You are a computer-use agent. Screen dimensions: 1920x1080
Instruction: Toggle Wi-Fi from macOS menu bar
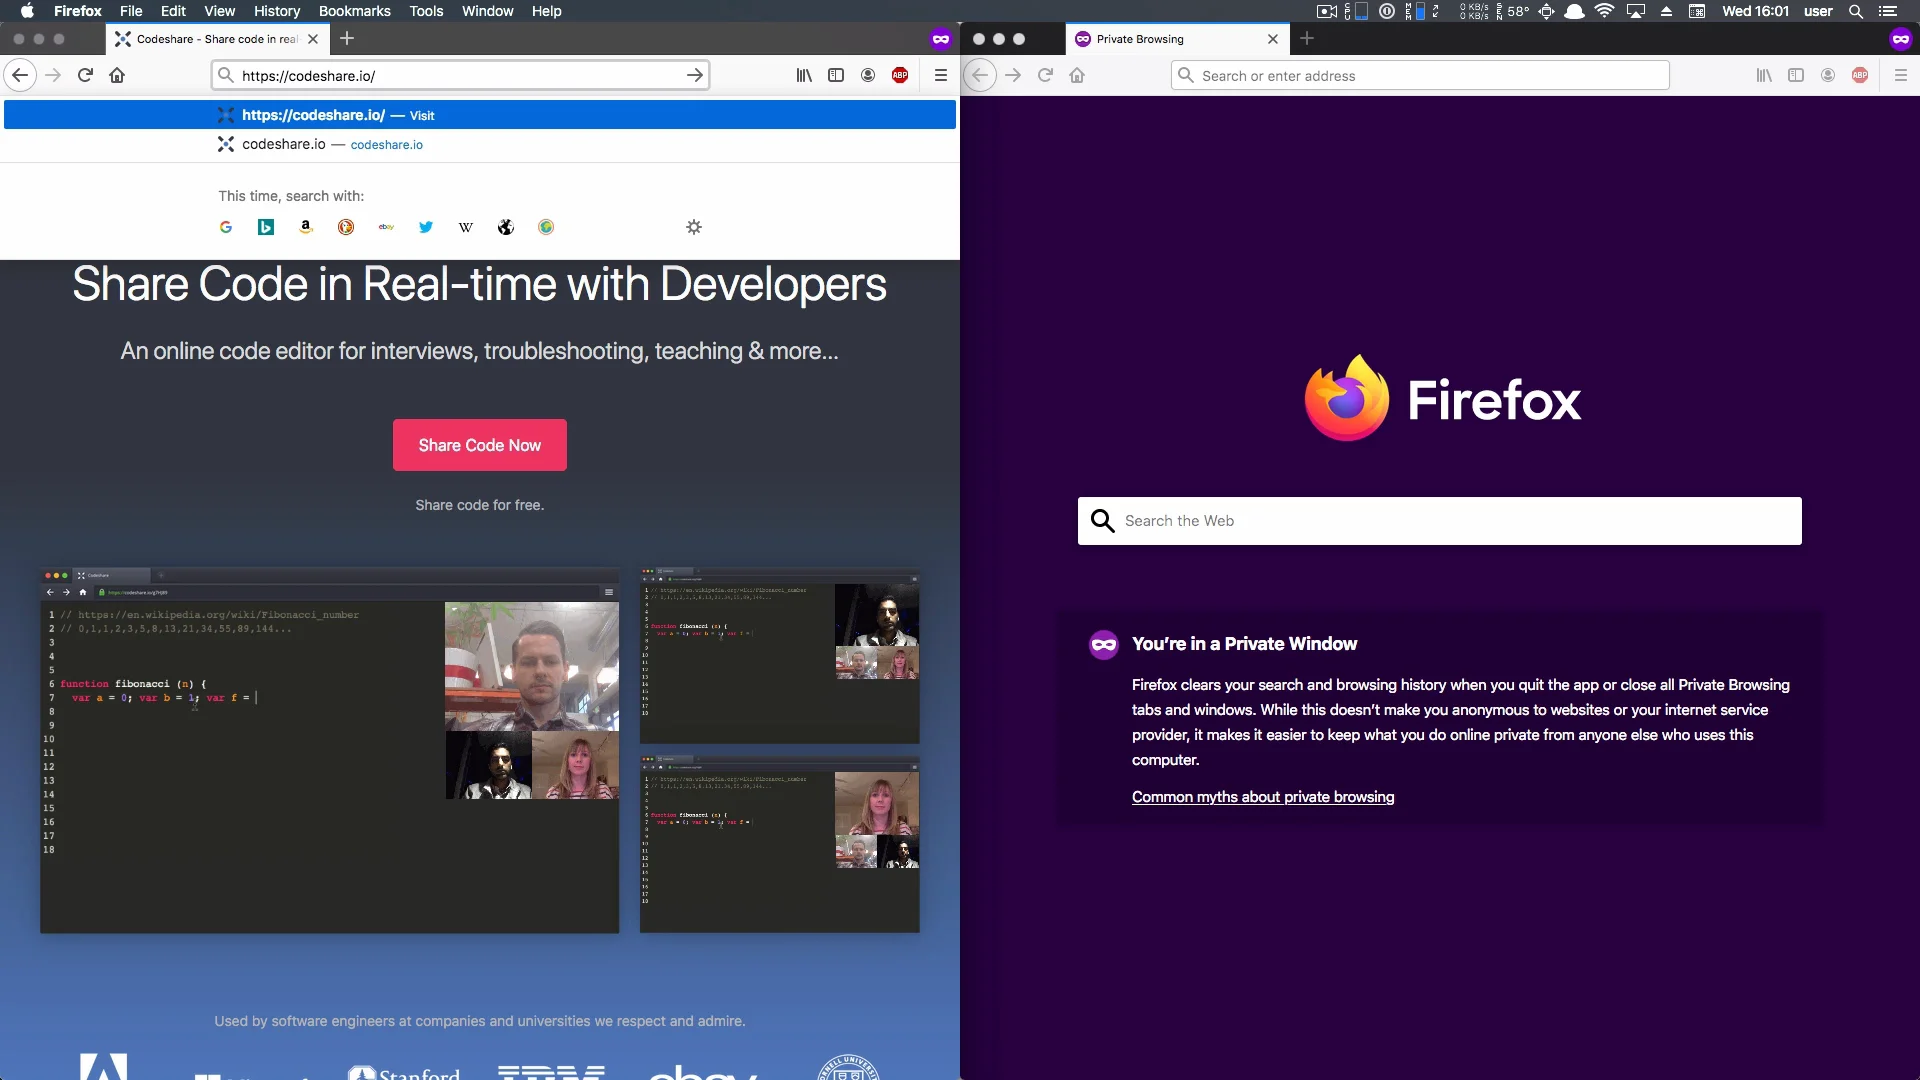(x=1604, y=11)
